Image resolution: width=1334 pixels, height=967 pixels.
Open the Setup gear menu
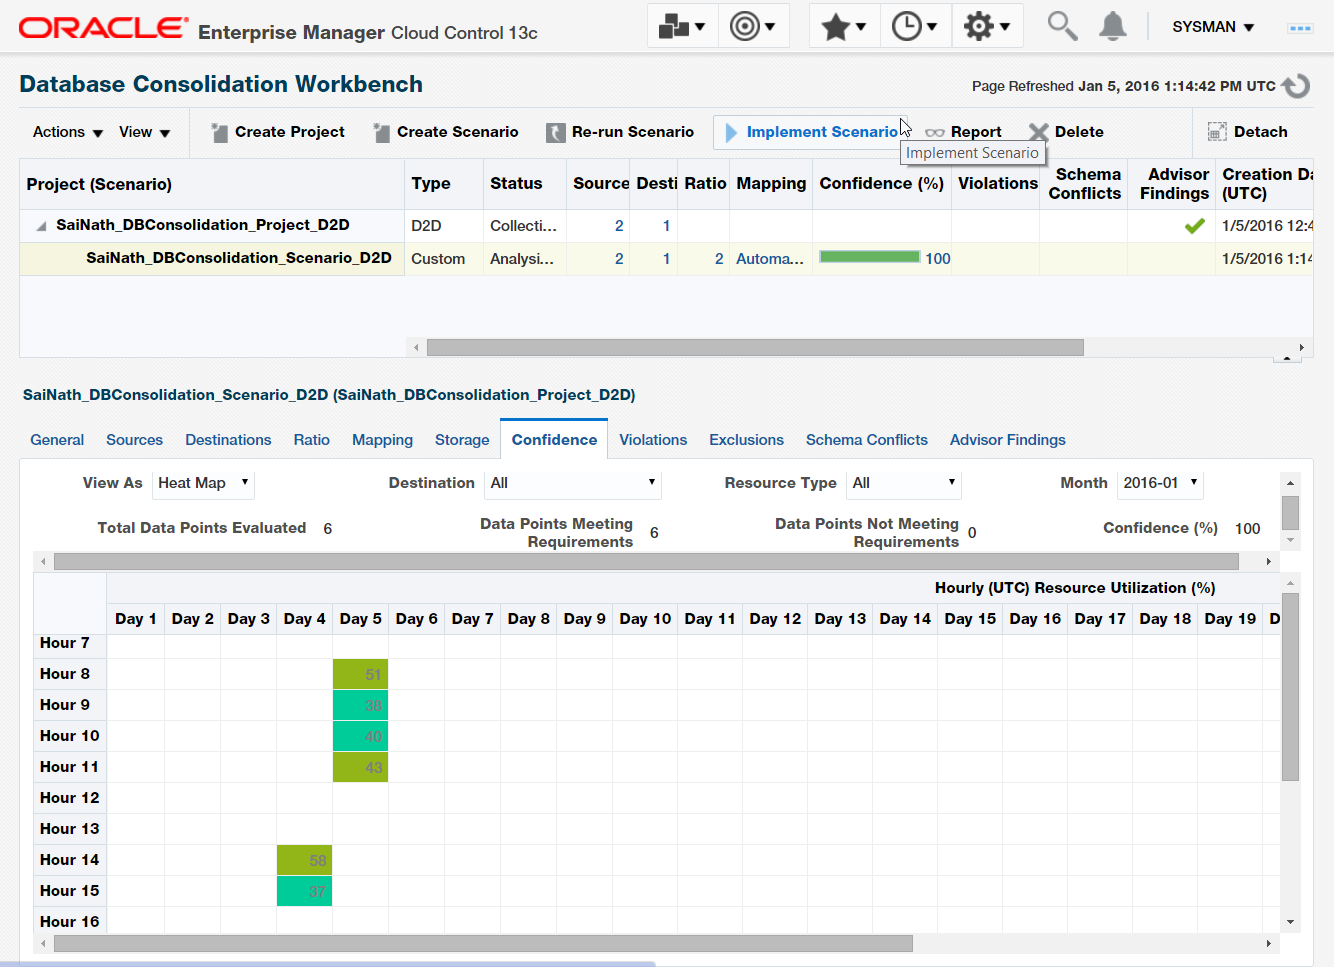986,26
